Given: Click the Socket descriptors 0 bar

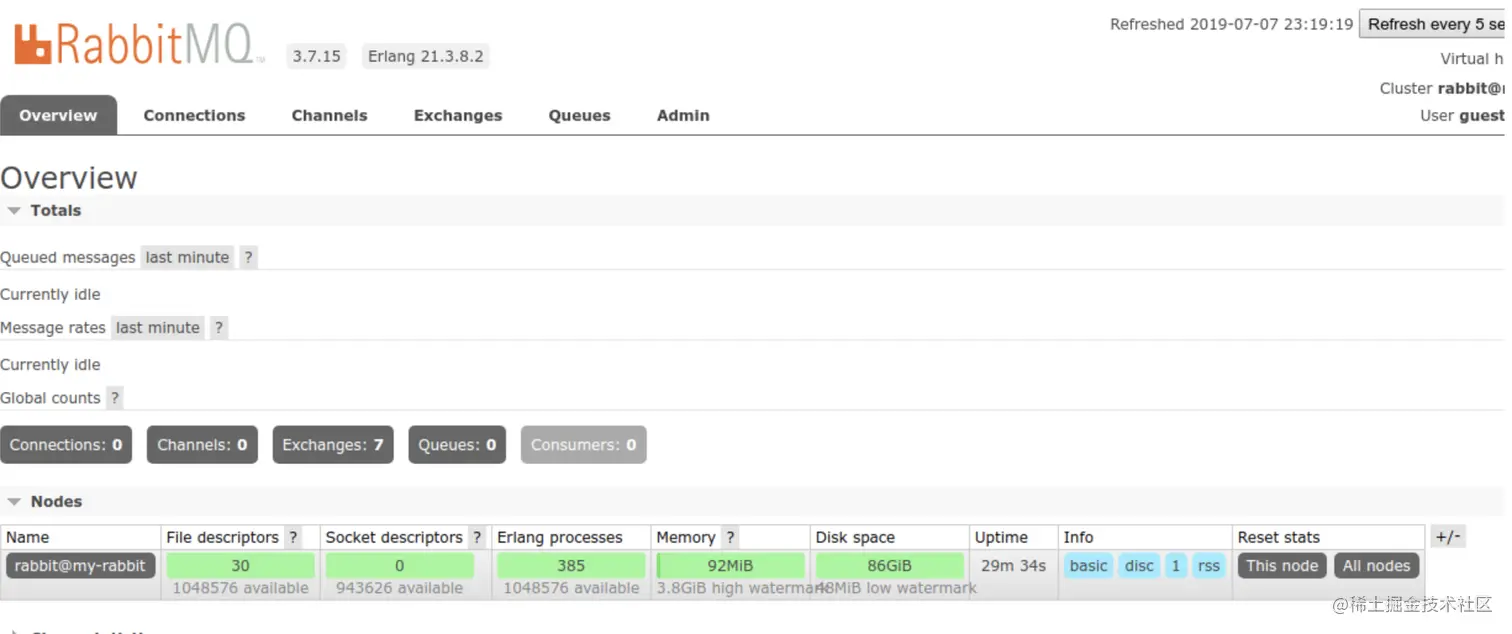Looking at the screenshot, I should (399, 565).
